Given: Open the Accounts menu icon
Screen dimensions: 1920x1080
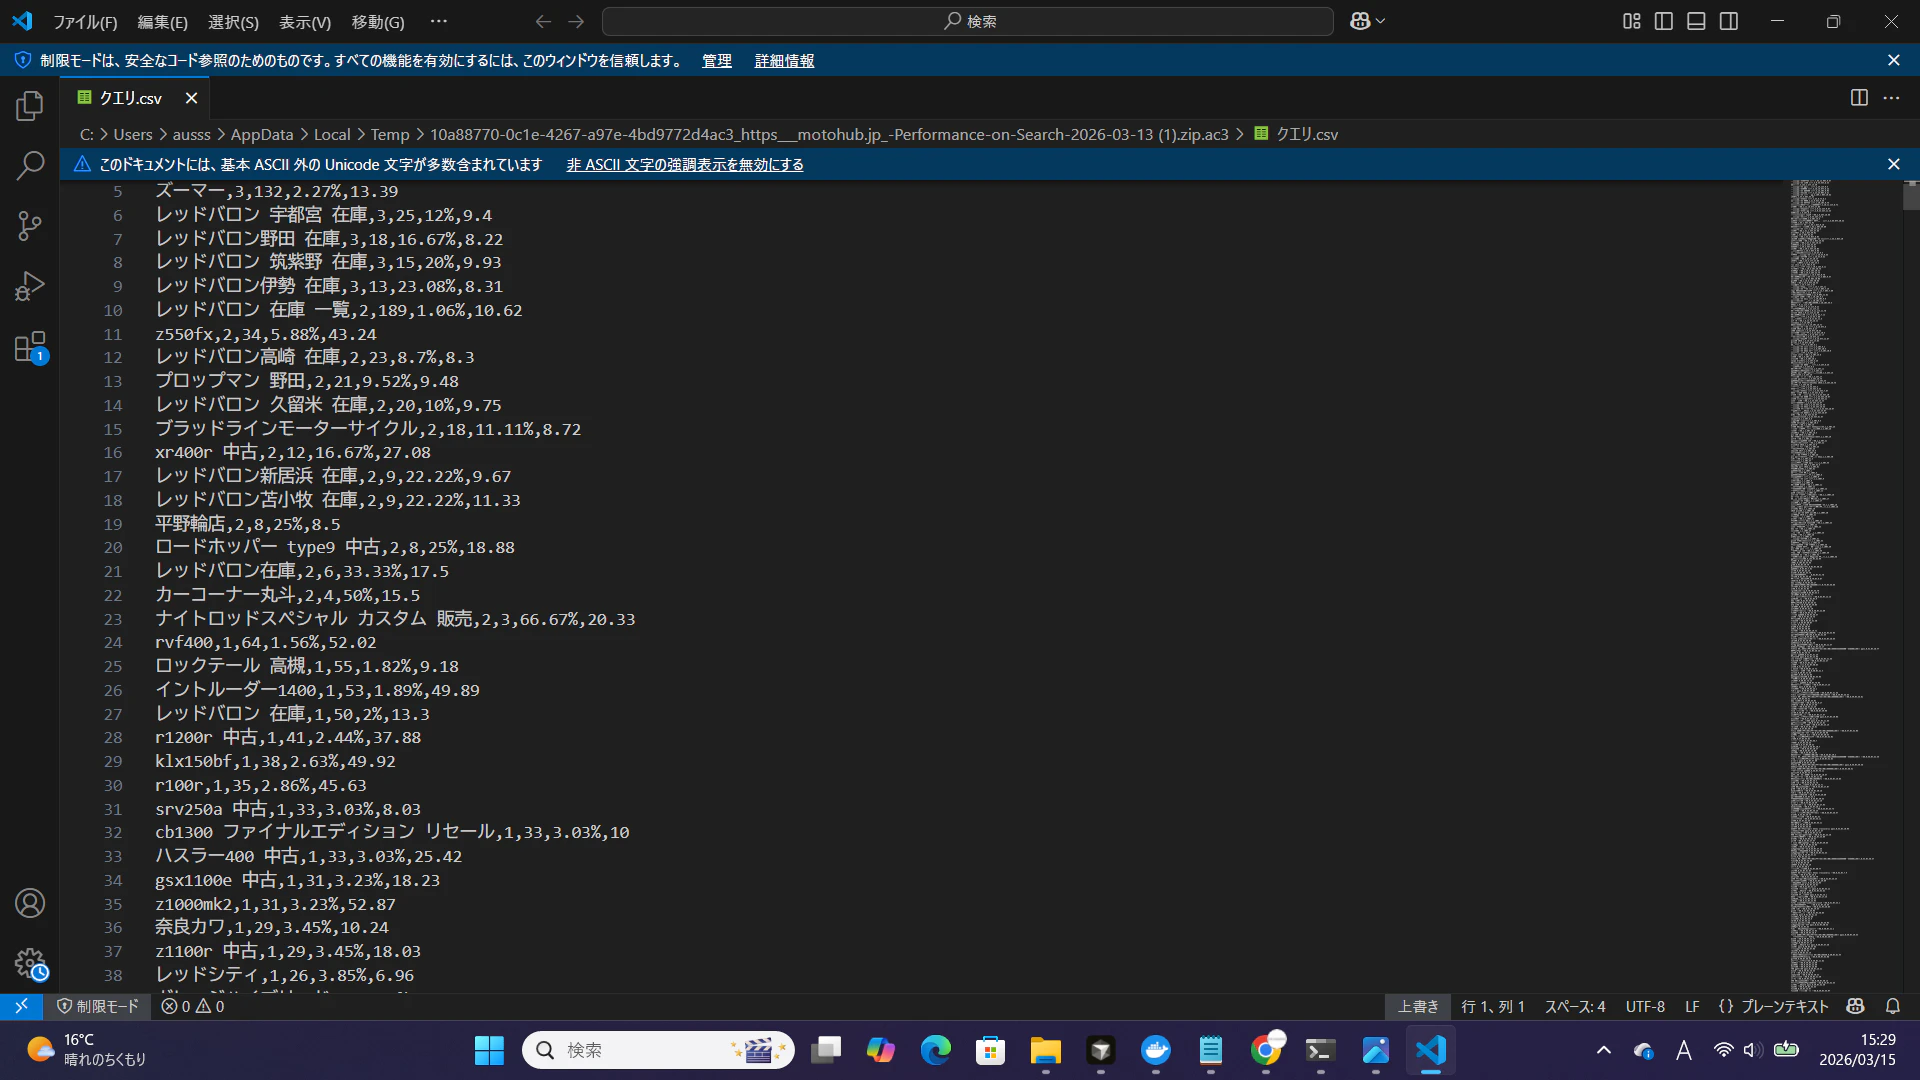Looking at the screenshot, I should tap(30, 903).
